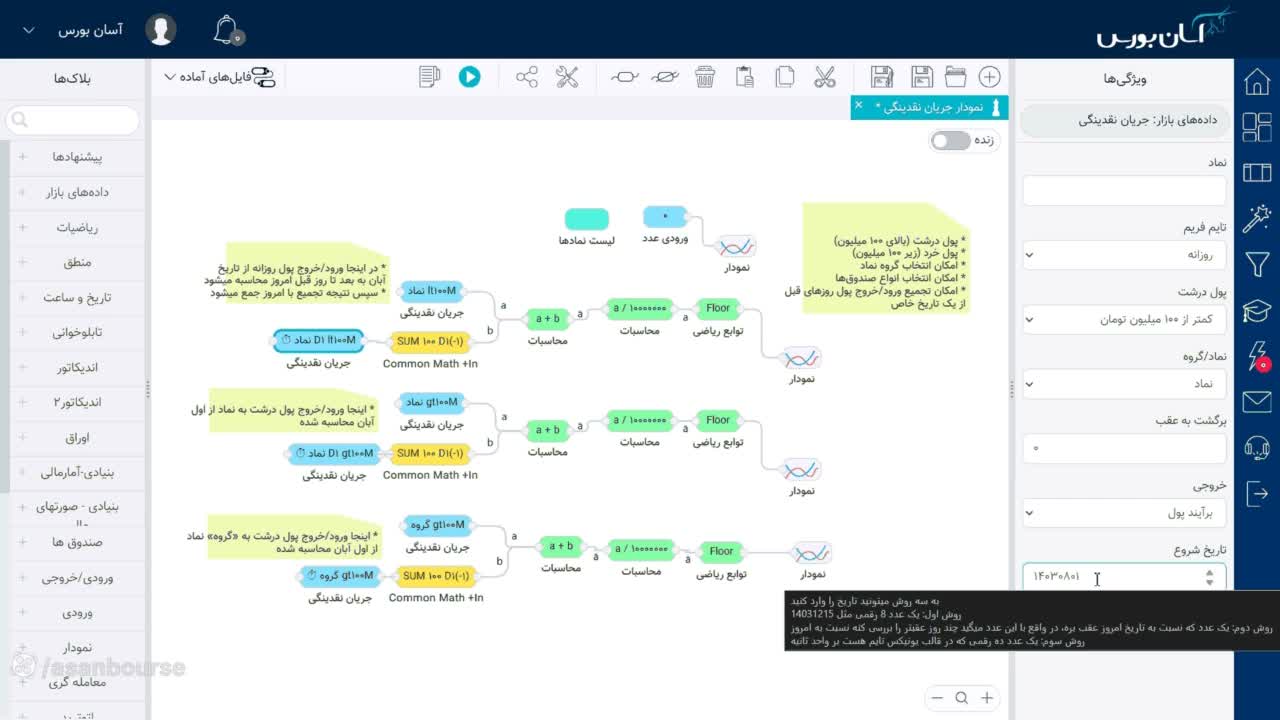Screen dimensions: 1280x720
Task: Toggle the زنده live switch
Action: (x=950, y=141)
